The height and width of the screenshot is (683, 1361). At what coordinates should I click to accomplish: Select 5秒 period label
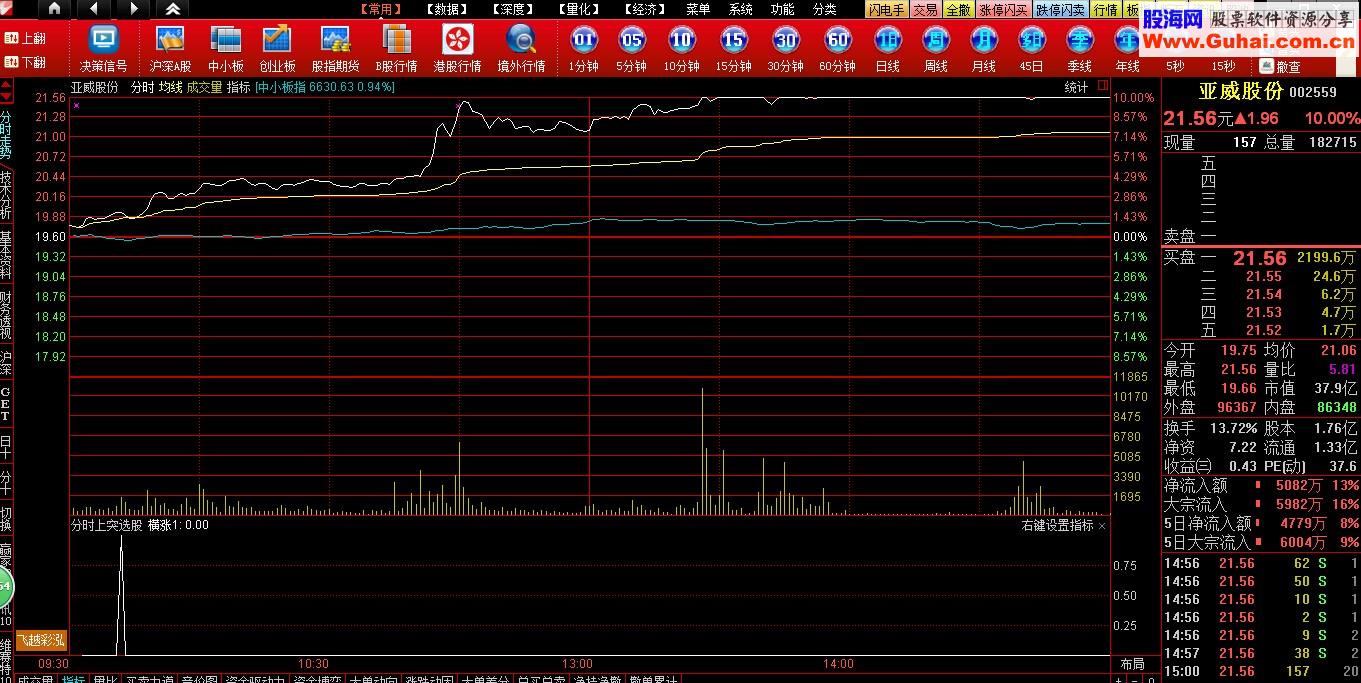[x=1175, y=67]
